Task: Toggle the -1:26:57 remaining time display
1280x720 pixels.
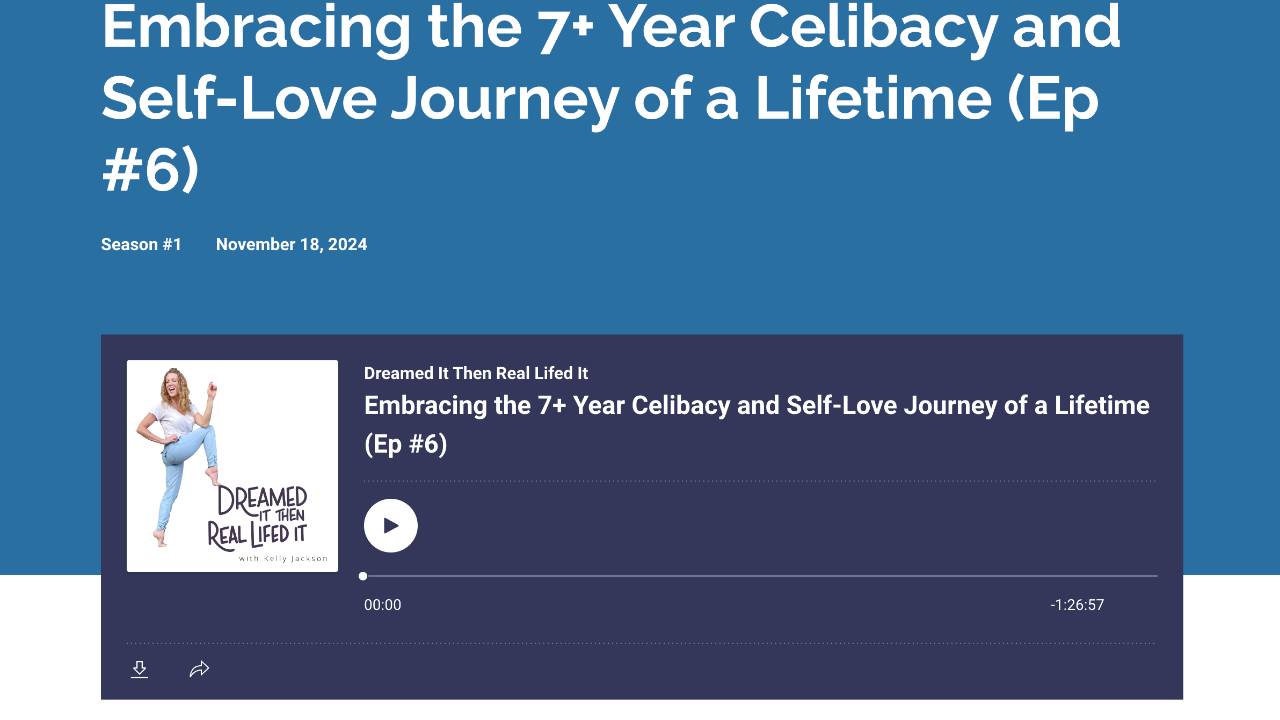Action: 1077,605
